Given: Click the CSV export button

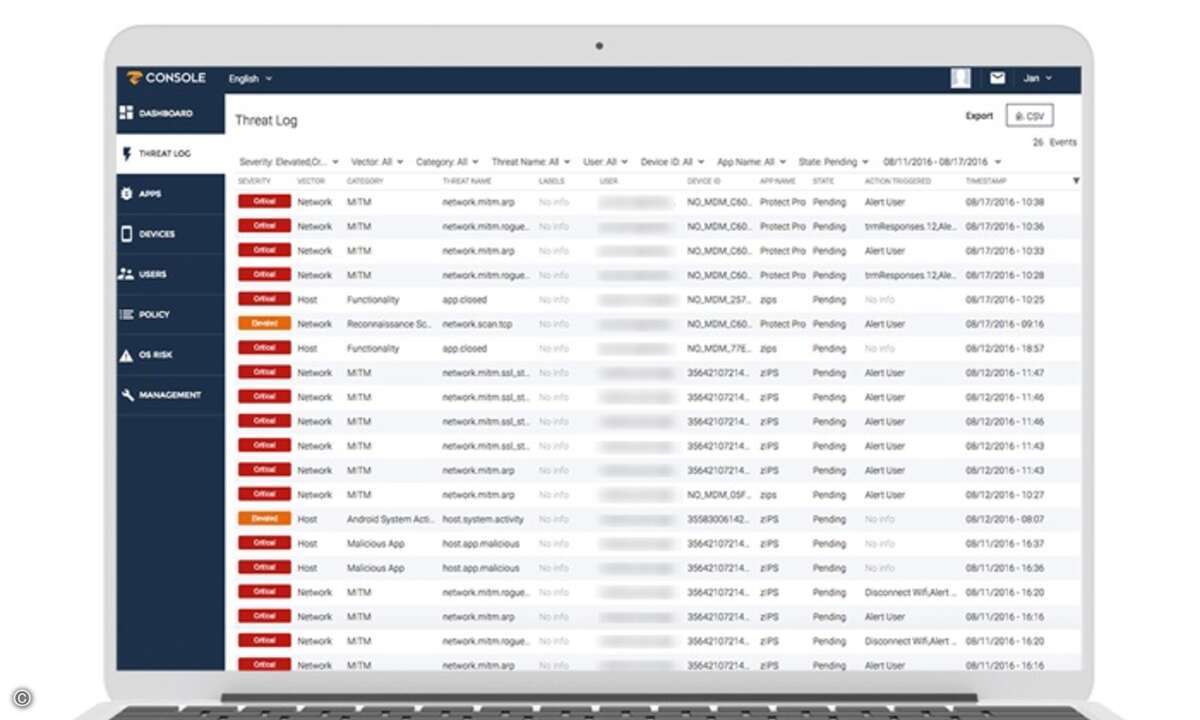Looking at the screenshot, I should pos(1029,116).
